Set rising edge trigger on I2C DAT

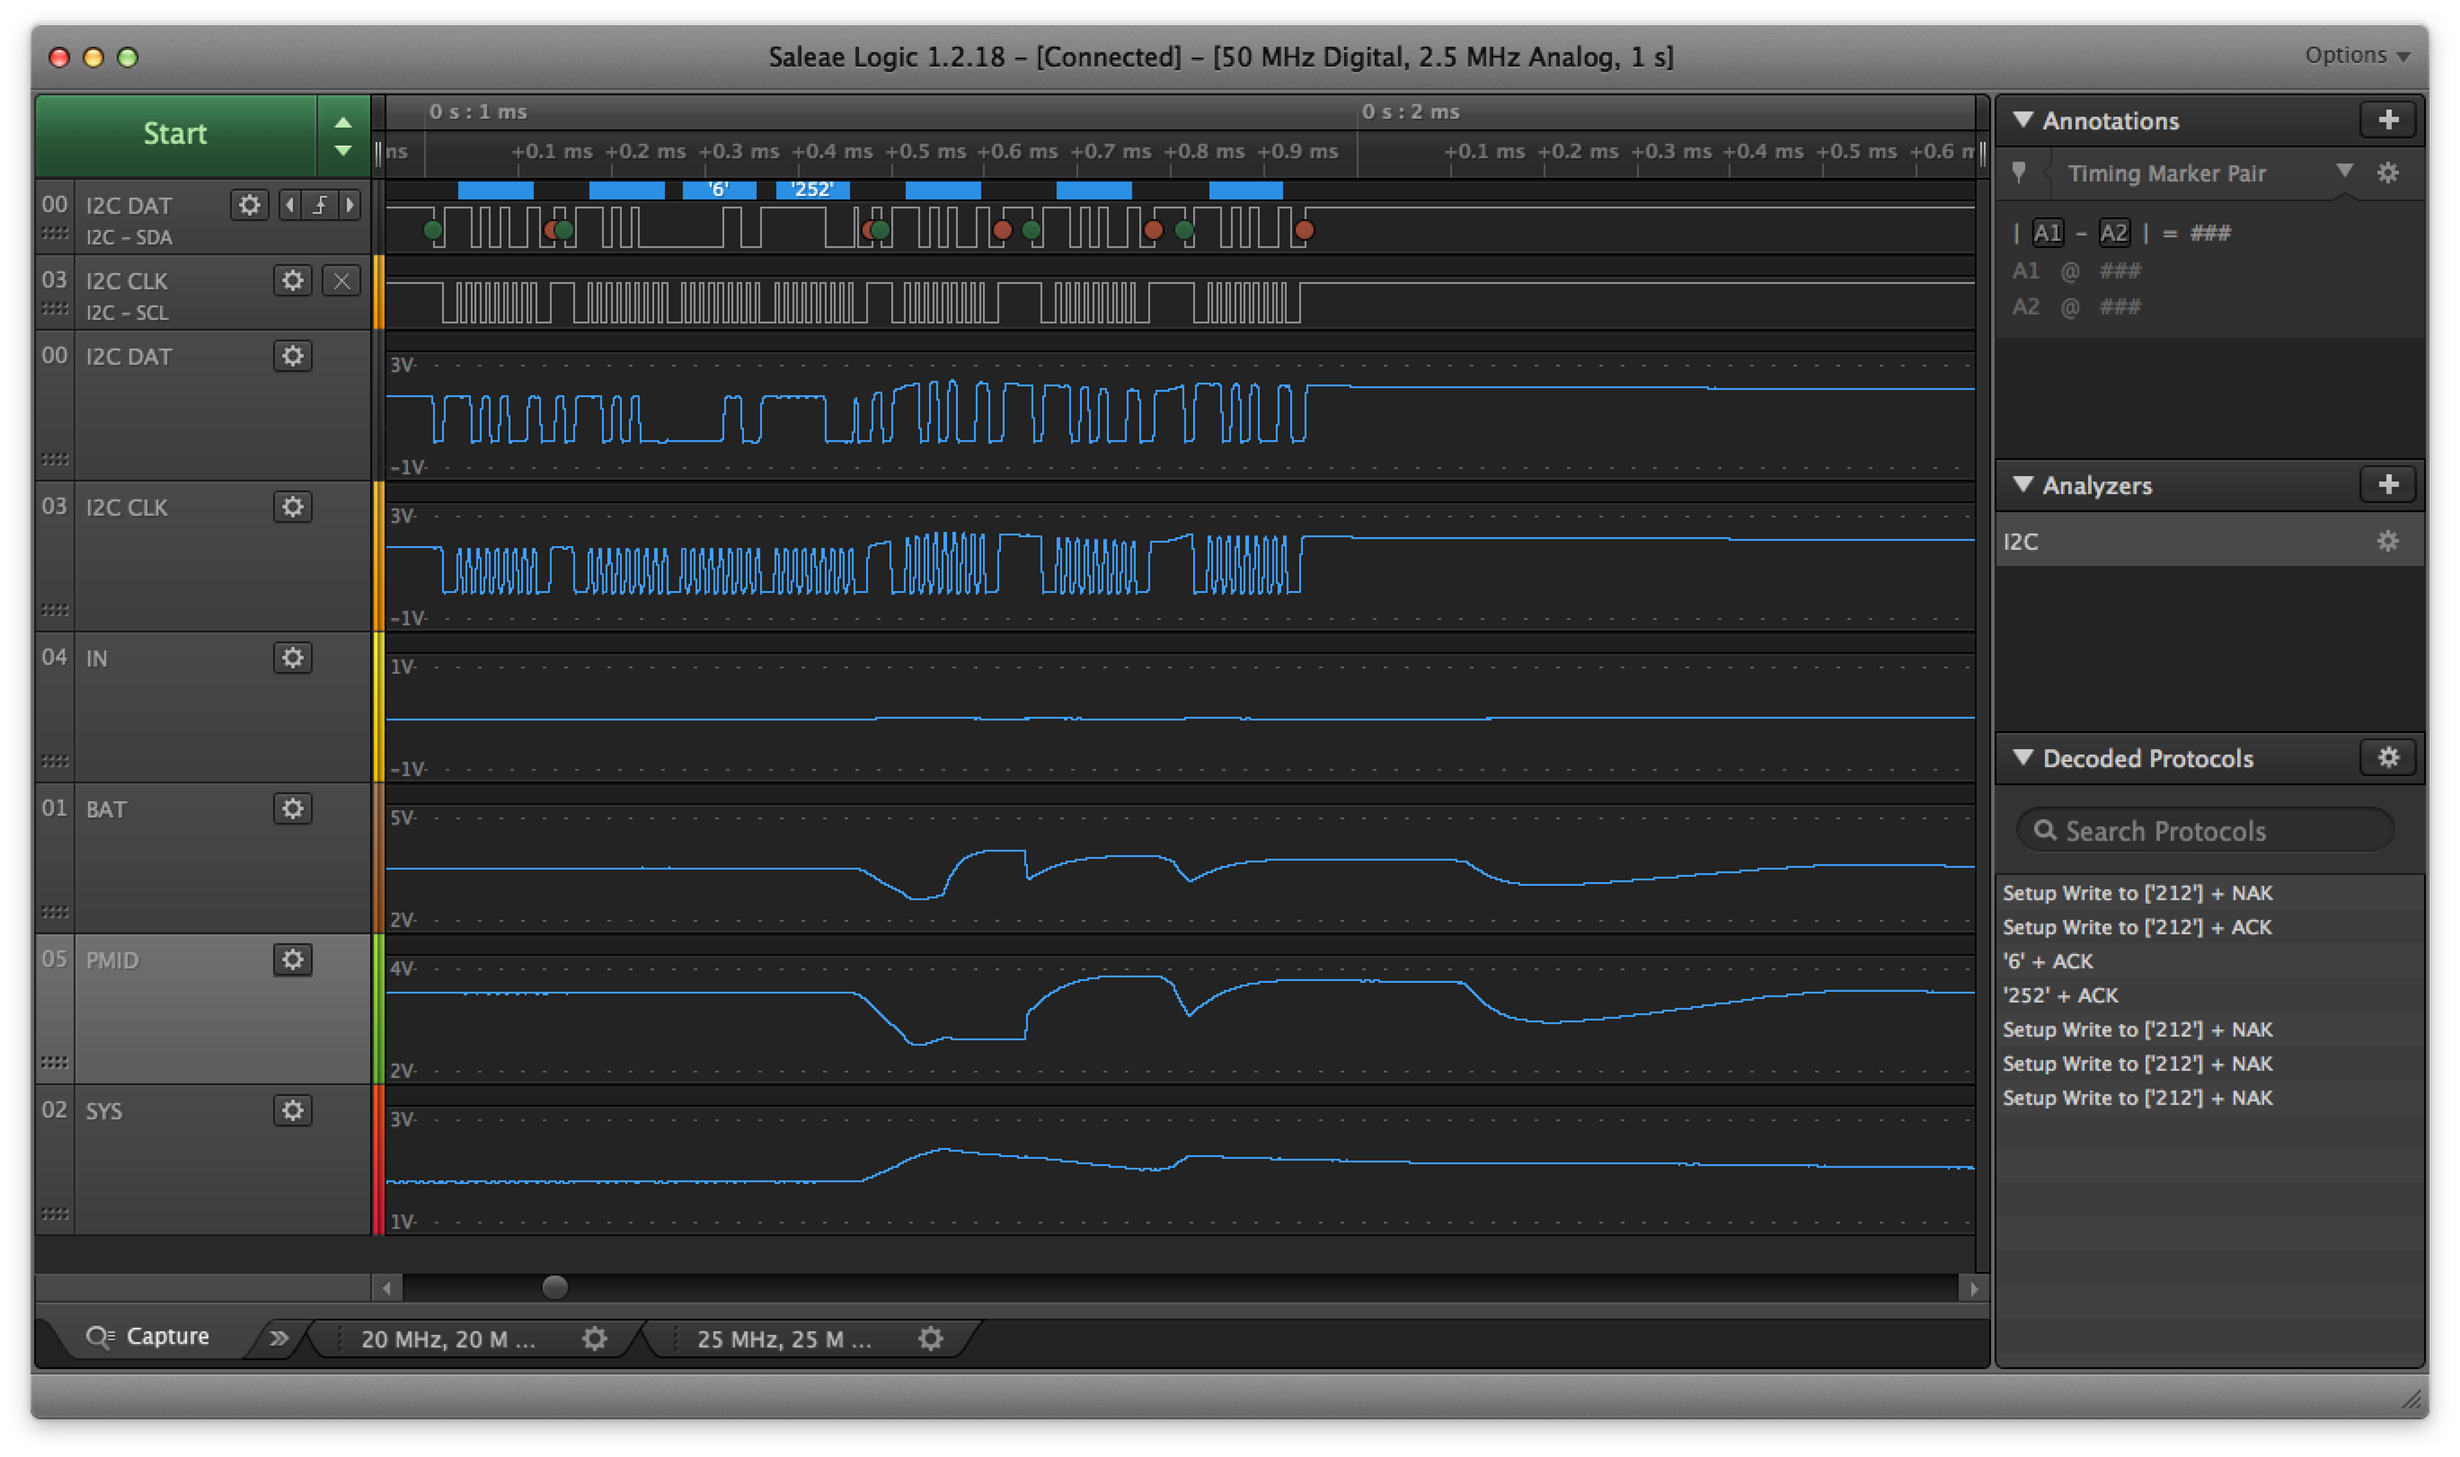pyautogui.click(x=320, y=205)
